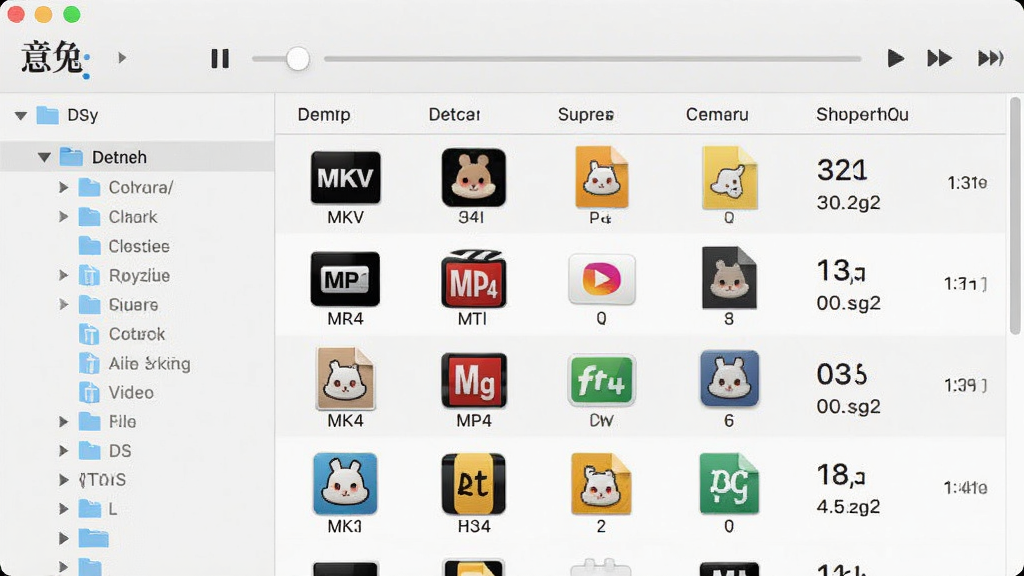The image size is (1024, 576).
Task: Click the ShoperhOu column header
Action: (862, 115)
